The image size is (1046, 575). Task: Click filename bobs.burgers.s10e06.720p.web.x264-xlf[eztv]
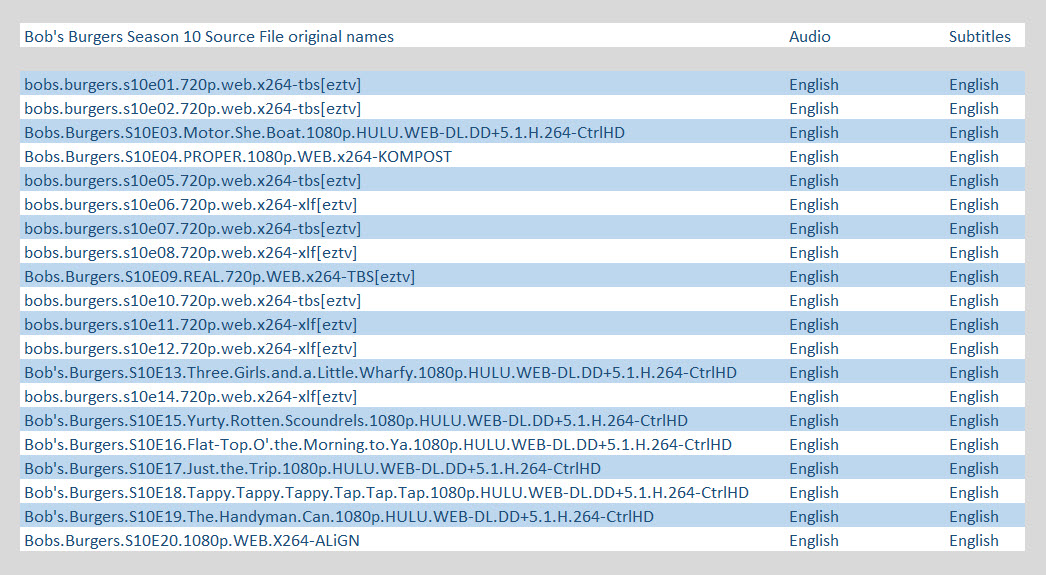coord(190,205)
